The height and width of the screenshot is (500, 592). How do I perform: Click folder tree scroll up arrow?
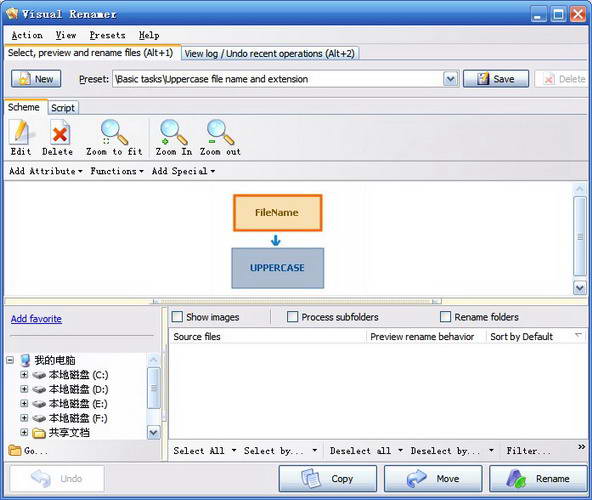click(153, 360)
